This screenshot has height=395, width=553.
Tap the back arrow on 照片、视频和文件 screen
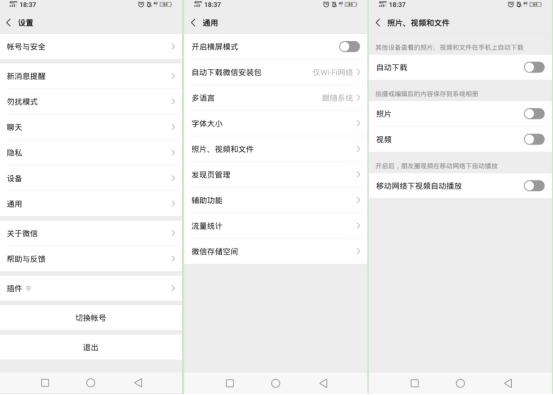378,23
